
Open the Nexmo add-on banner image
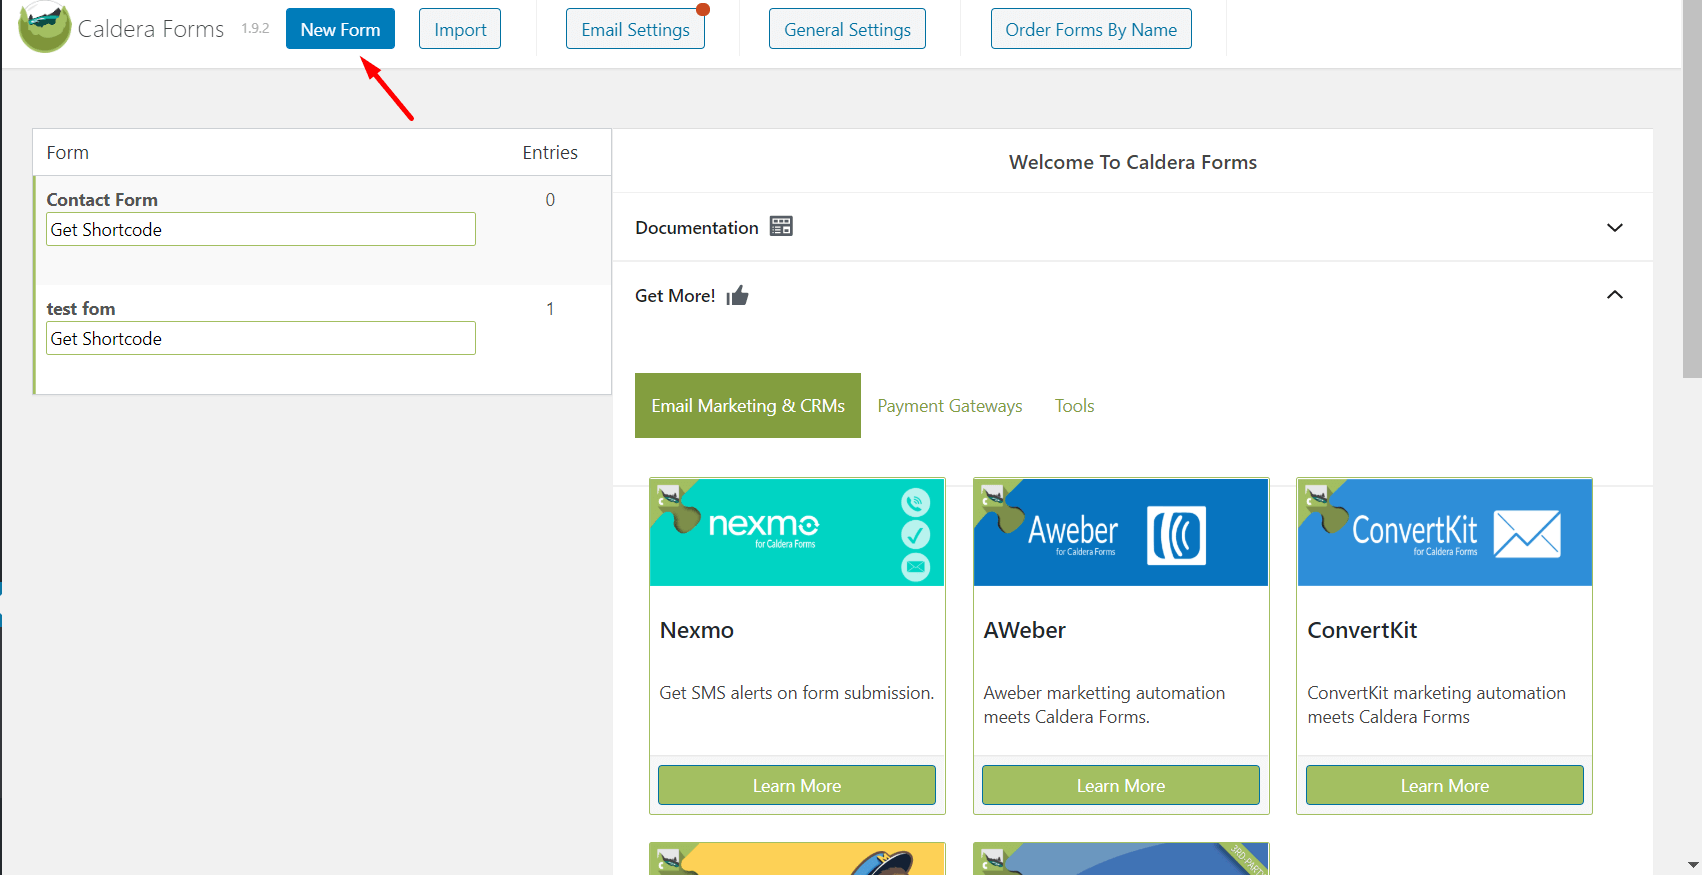(796, 532)
